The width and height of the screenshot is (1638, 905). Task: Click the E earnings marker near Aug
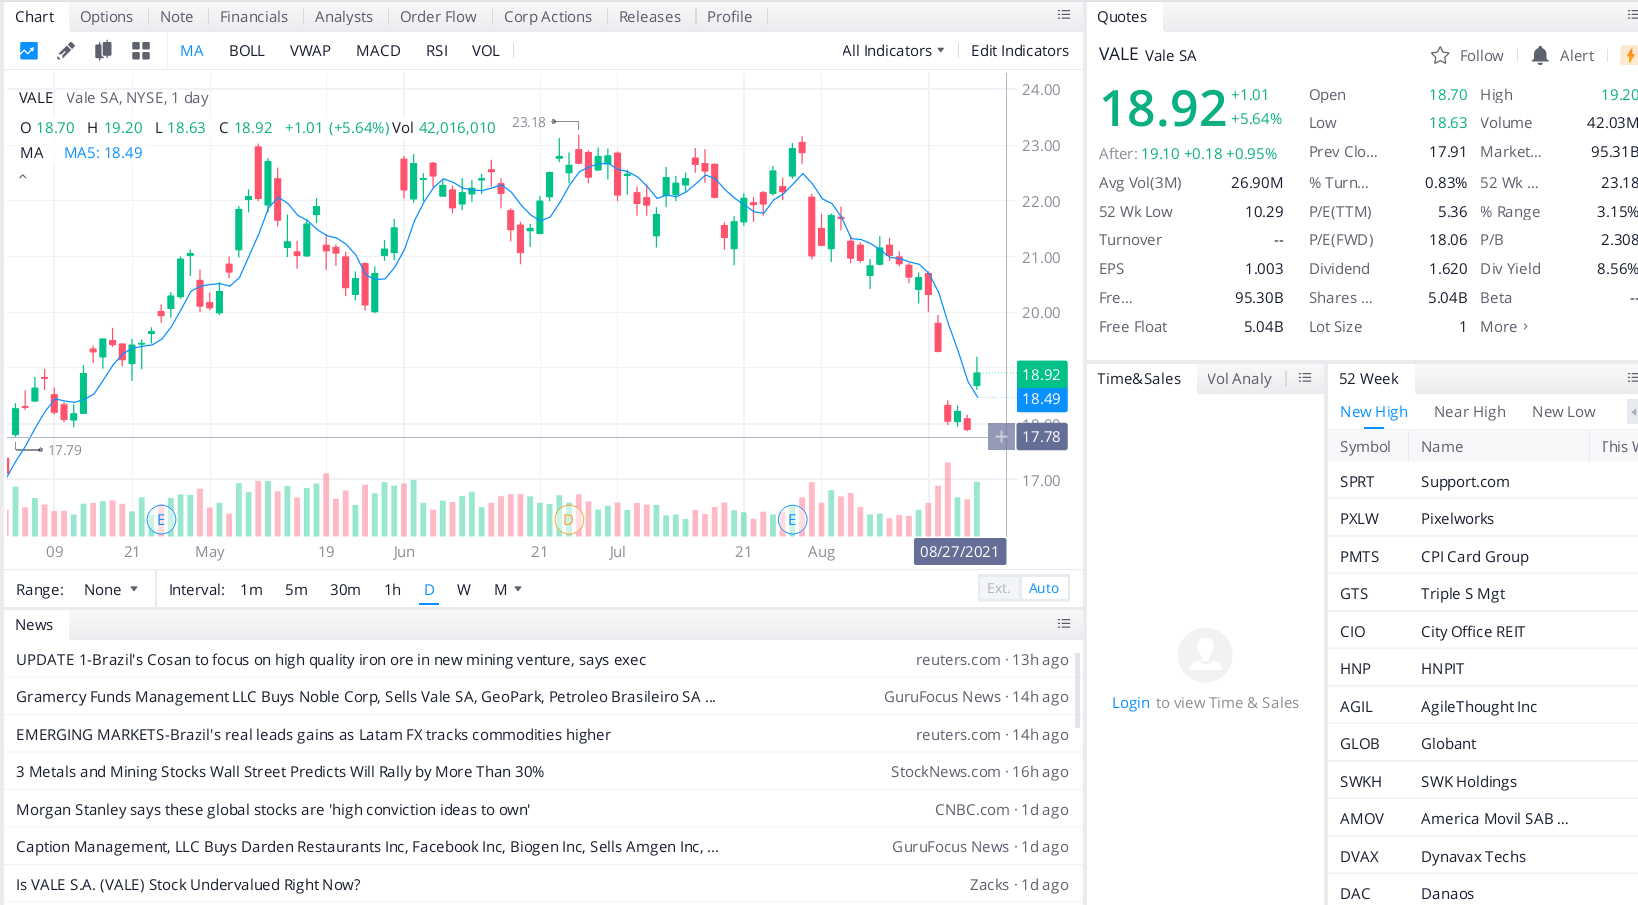click(792, 520)
